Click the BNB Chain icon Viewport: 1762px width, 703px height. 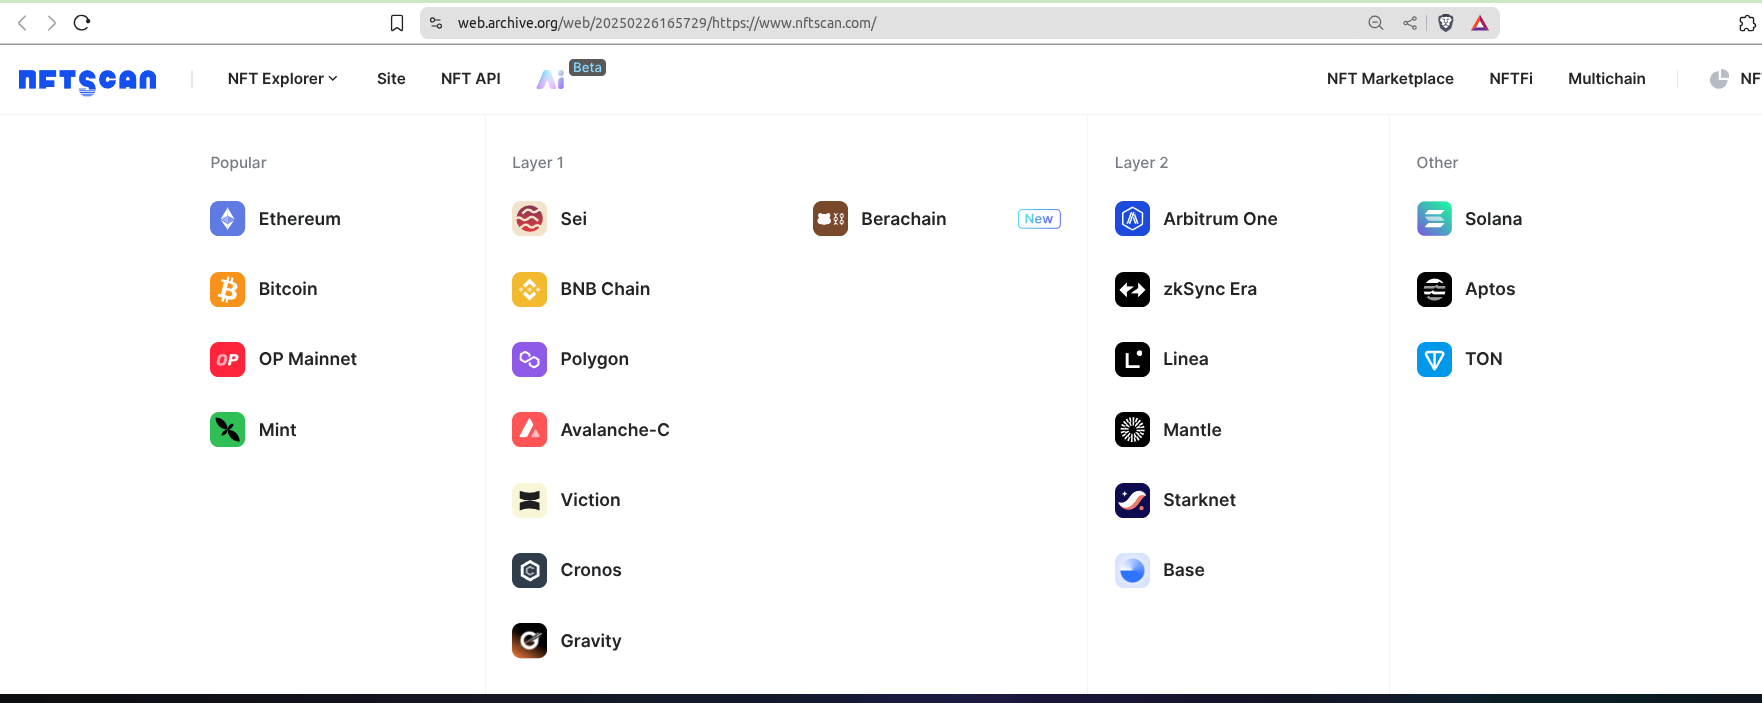point(529,289)
